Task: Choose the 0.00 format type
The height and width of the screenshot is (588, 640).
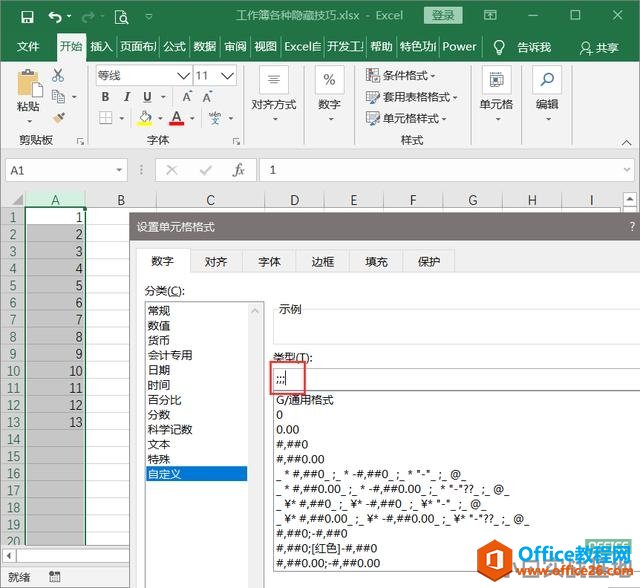Action: (288, 430)
